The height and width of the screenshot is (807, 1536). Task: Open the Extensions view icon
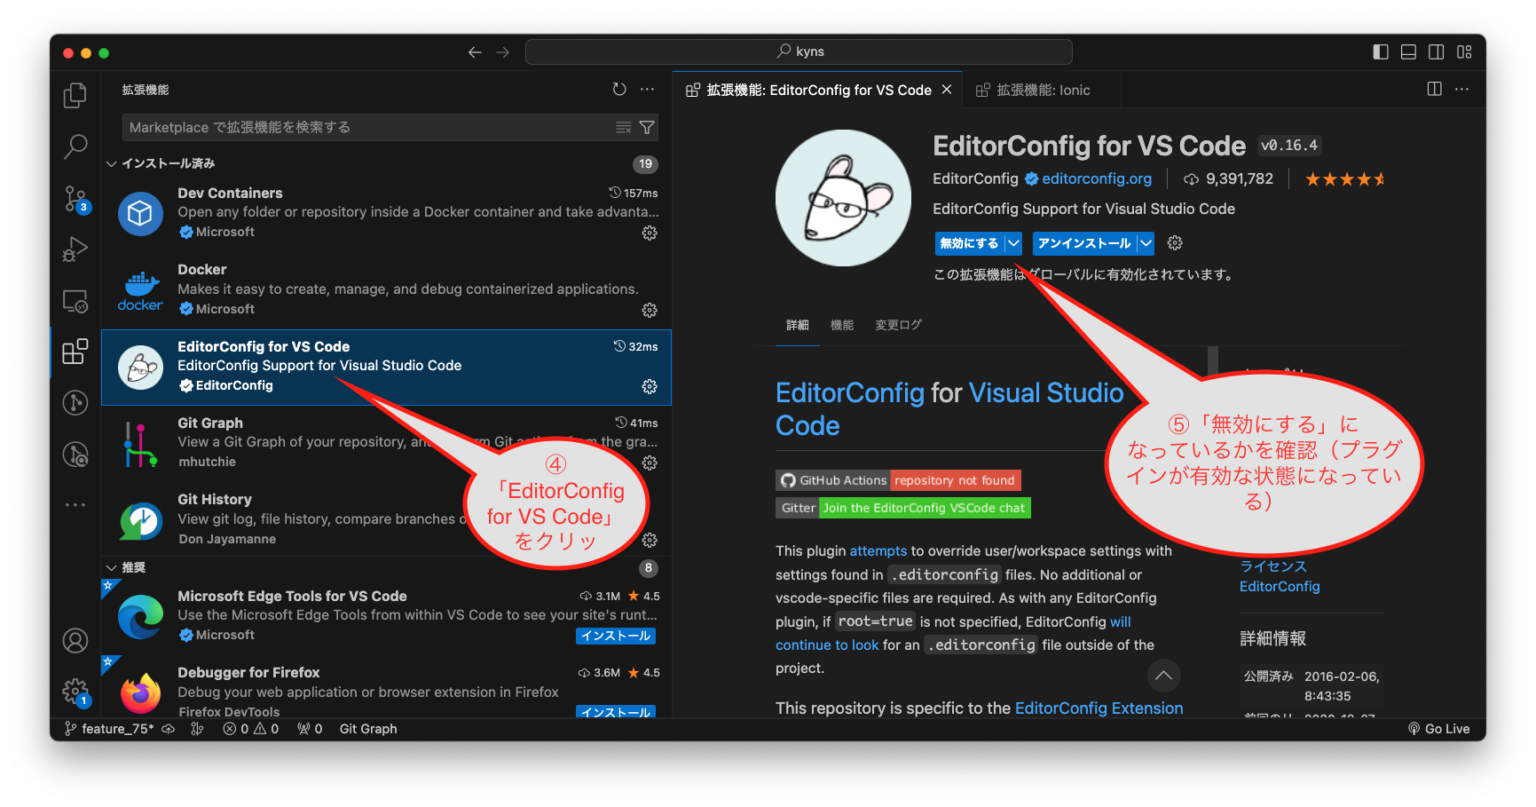click(75, 351)
